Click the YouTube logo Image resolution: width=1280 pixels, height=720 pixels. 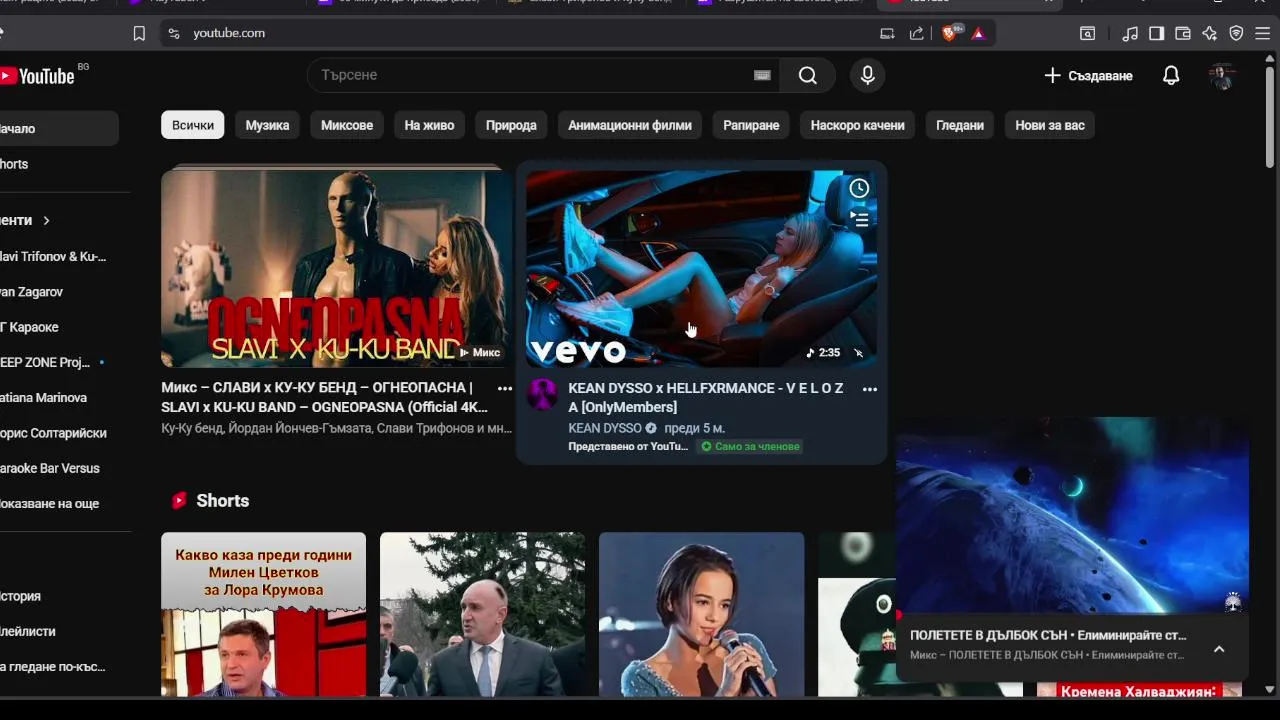point(38,76)
